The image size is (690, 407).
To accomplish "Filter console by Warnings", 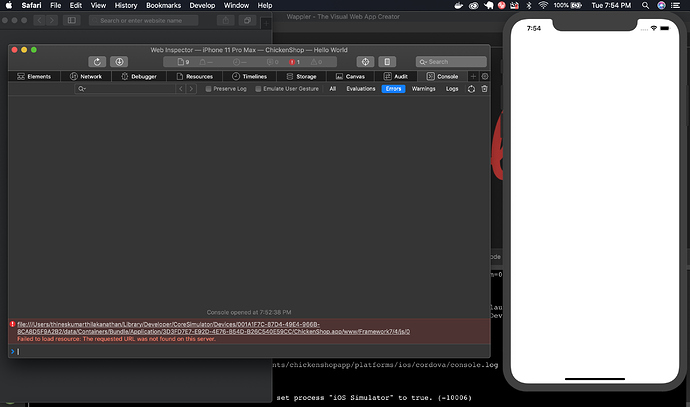I will pos(423,89).
